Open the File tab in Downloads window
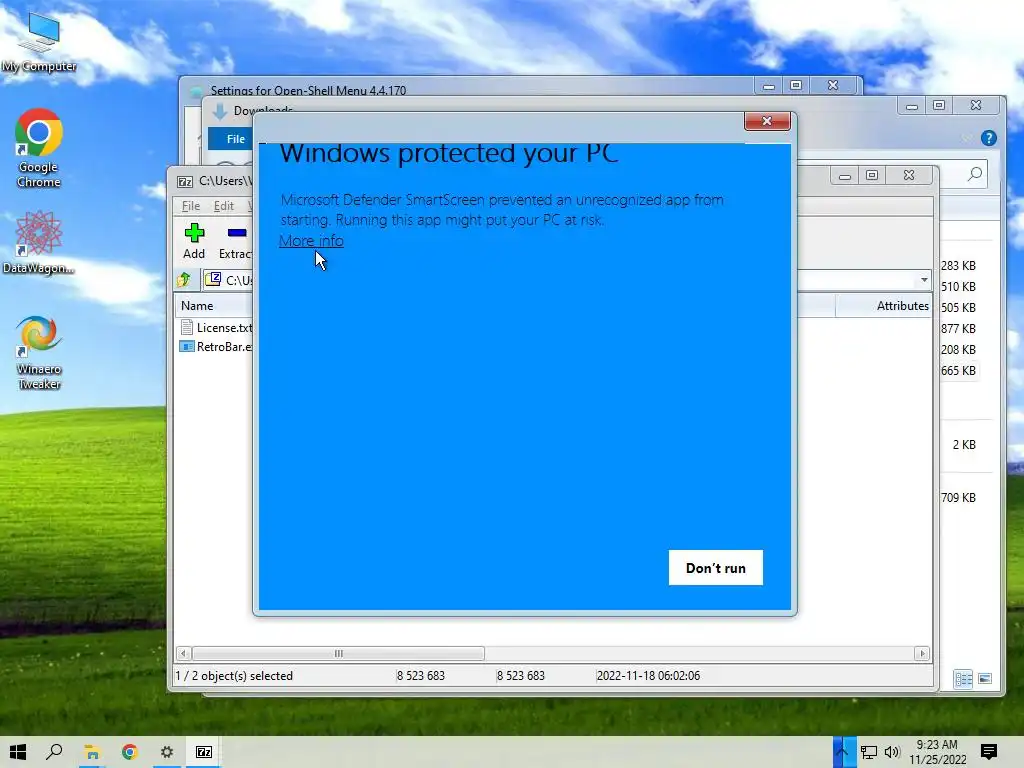The width and height of the screenshot is (1024, 768). click(x=235, y=138)
